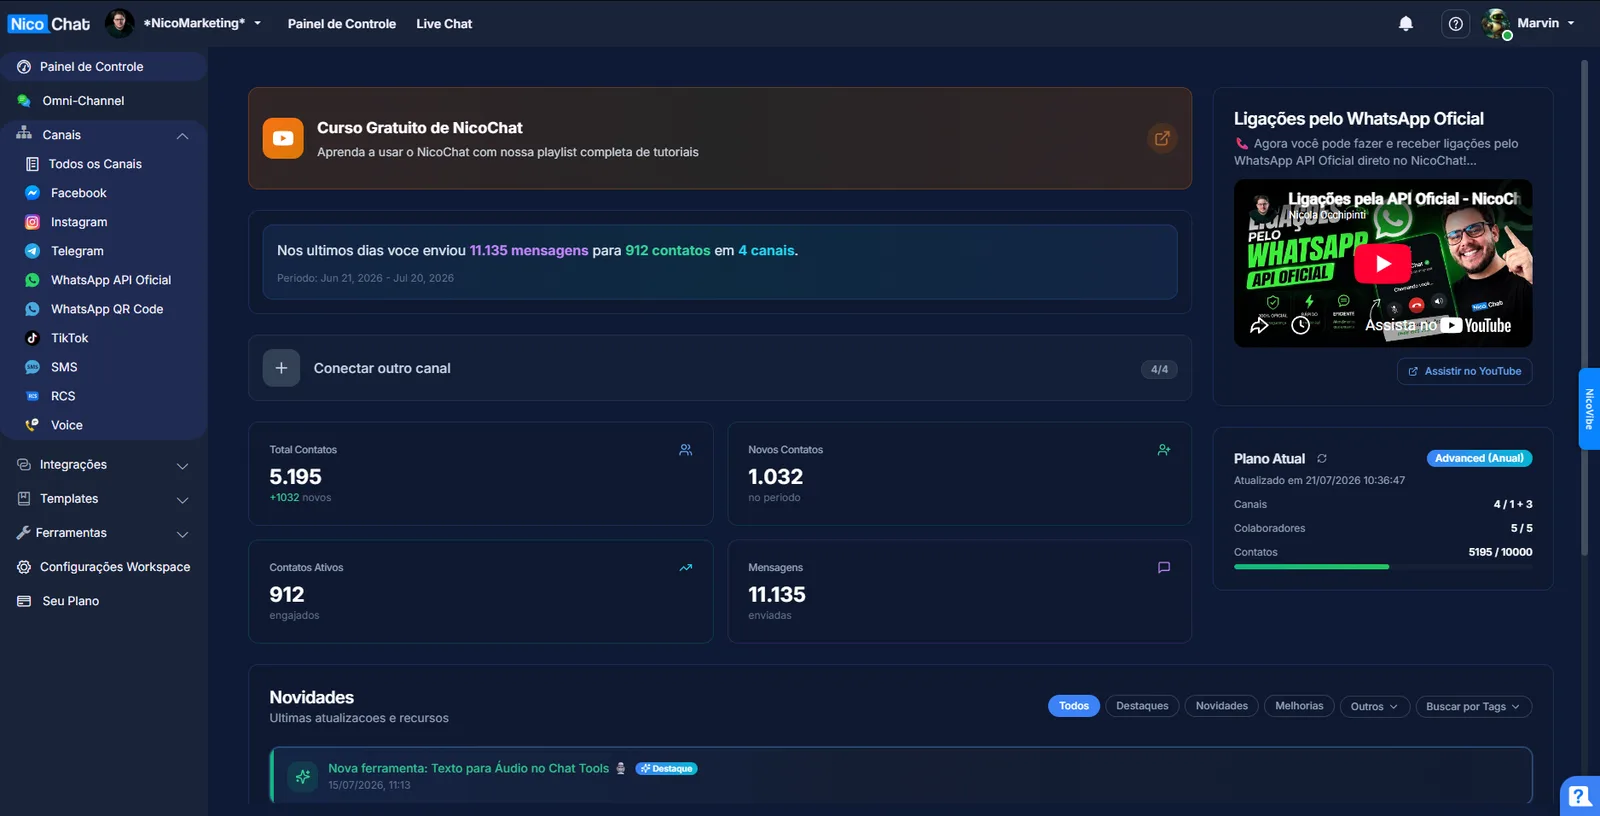Open Live Chat in top navigation

click(444, 24)
